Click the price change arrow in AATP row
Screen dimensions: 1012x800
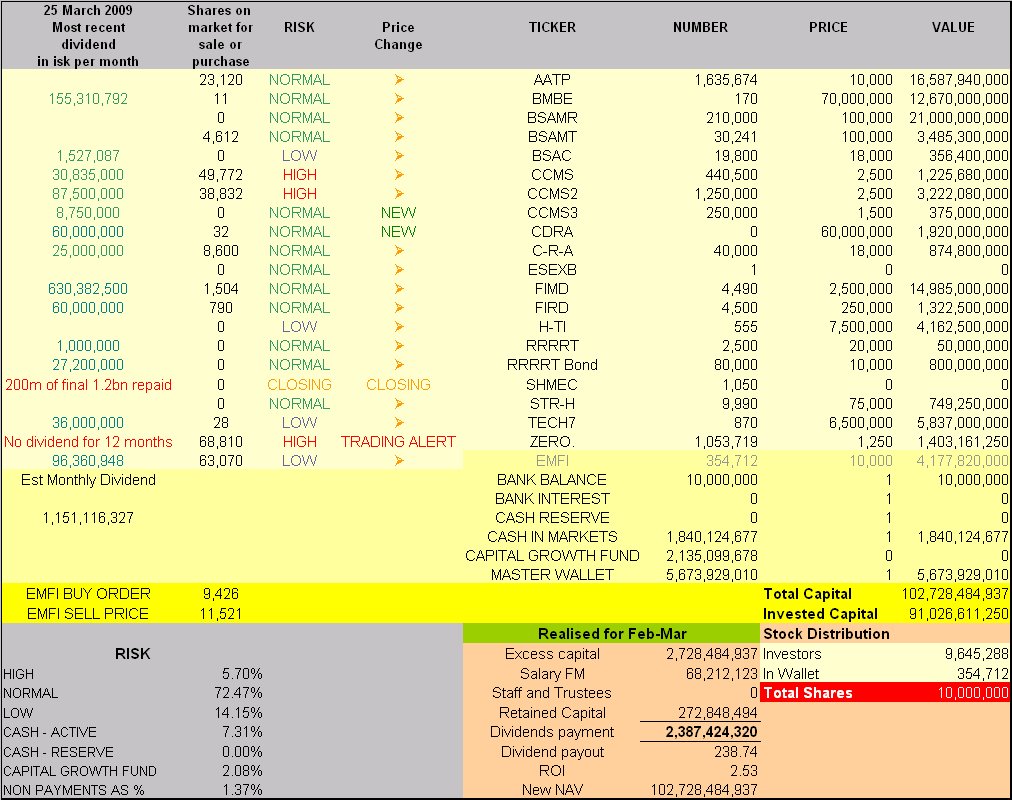[x=399, y=79]
